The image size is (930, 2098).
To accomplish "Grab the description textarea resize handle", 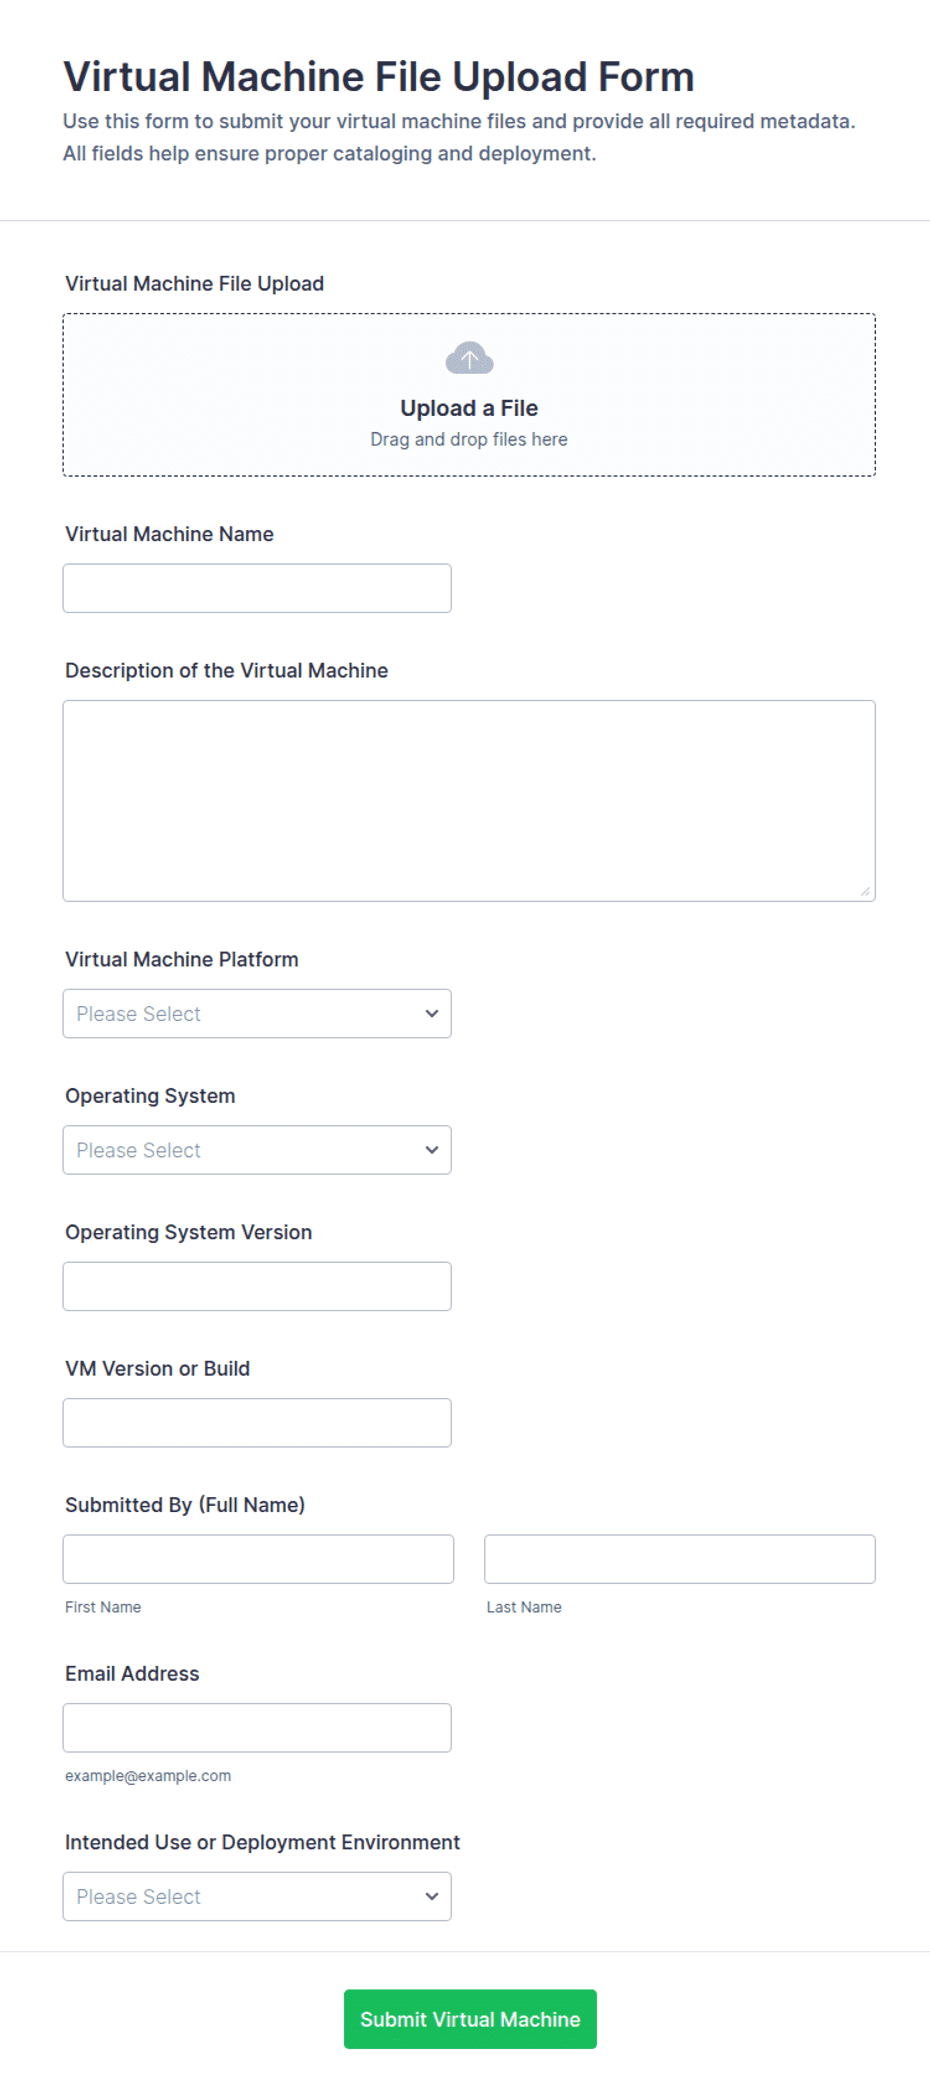I will 865,891.
